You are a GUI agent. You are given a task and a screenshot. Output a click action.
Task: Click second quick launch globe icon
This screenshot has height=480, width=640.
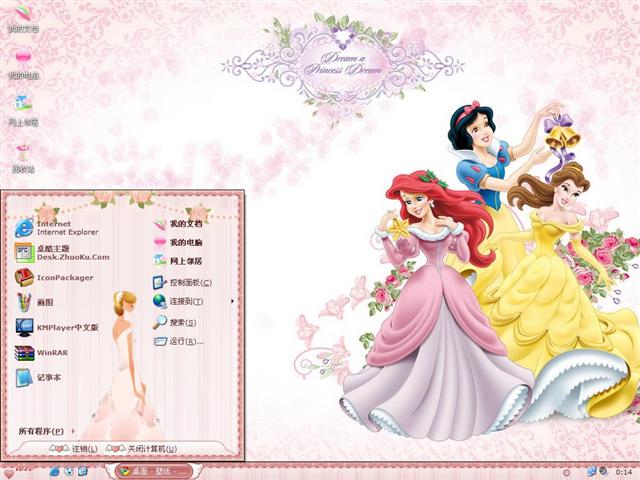(x=69, y=472)
